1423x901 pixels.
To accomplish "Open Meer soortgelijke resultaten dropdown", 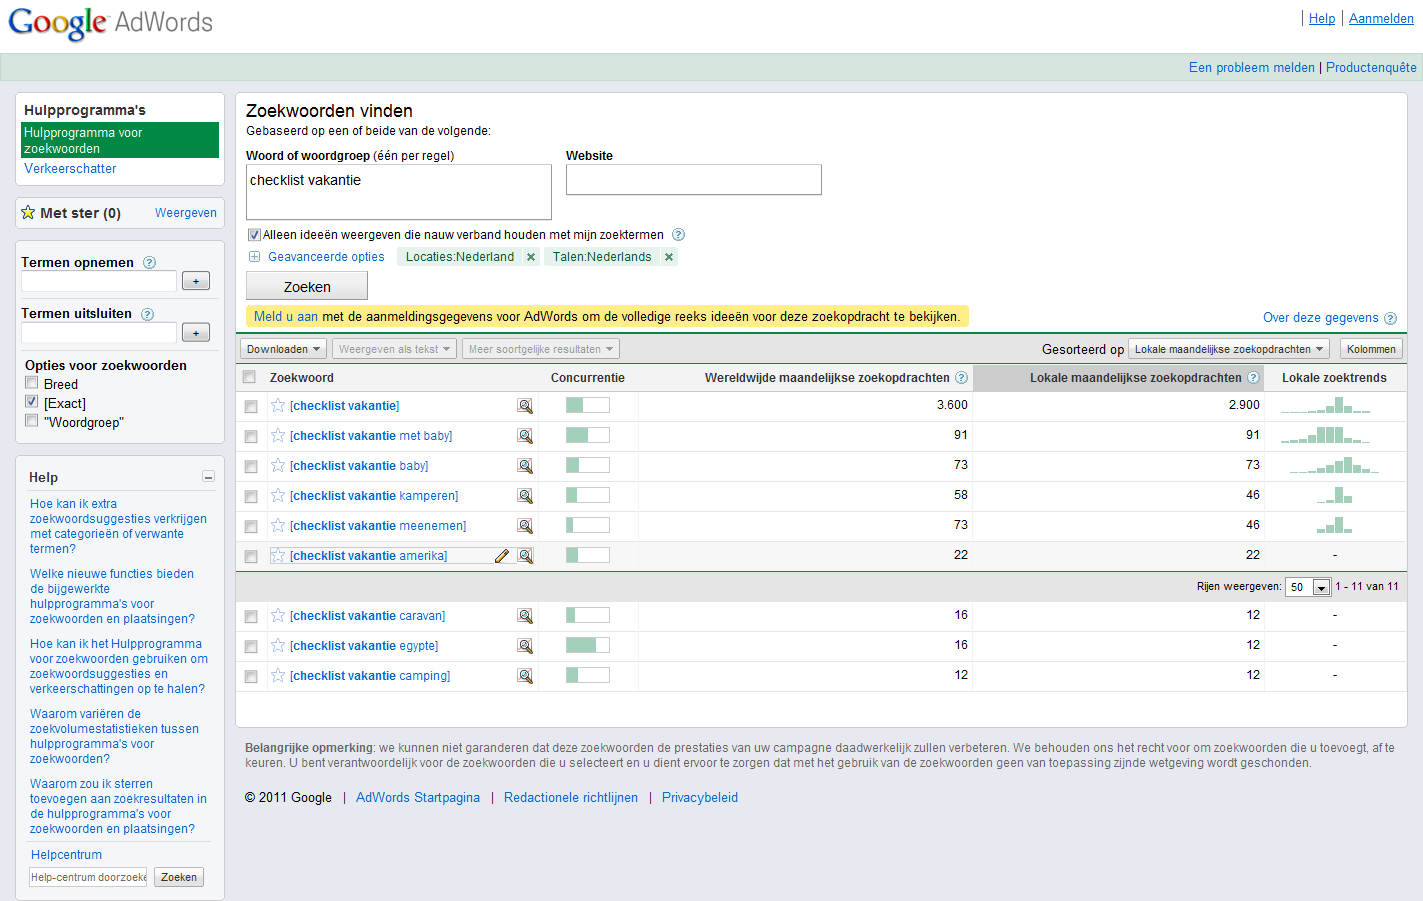I will pyautogui.click(x=541, y=349).
